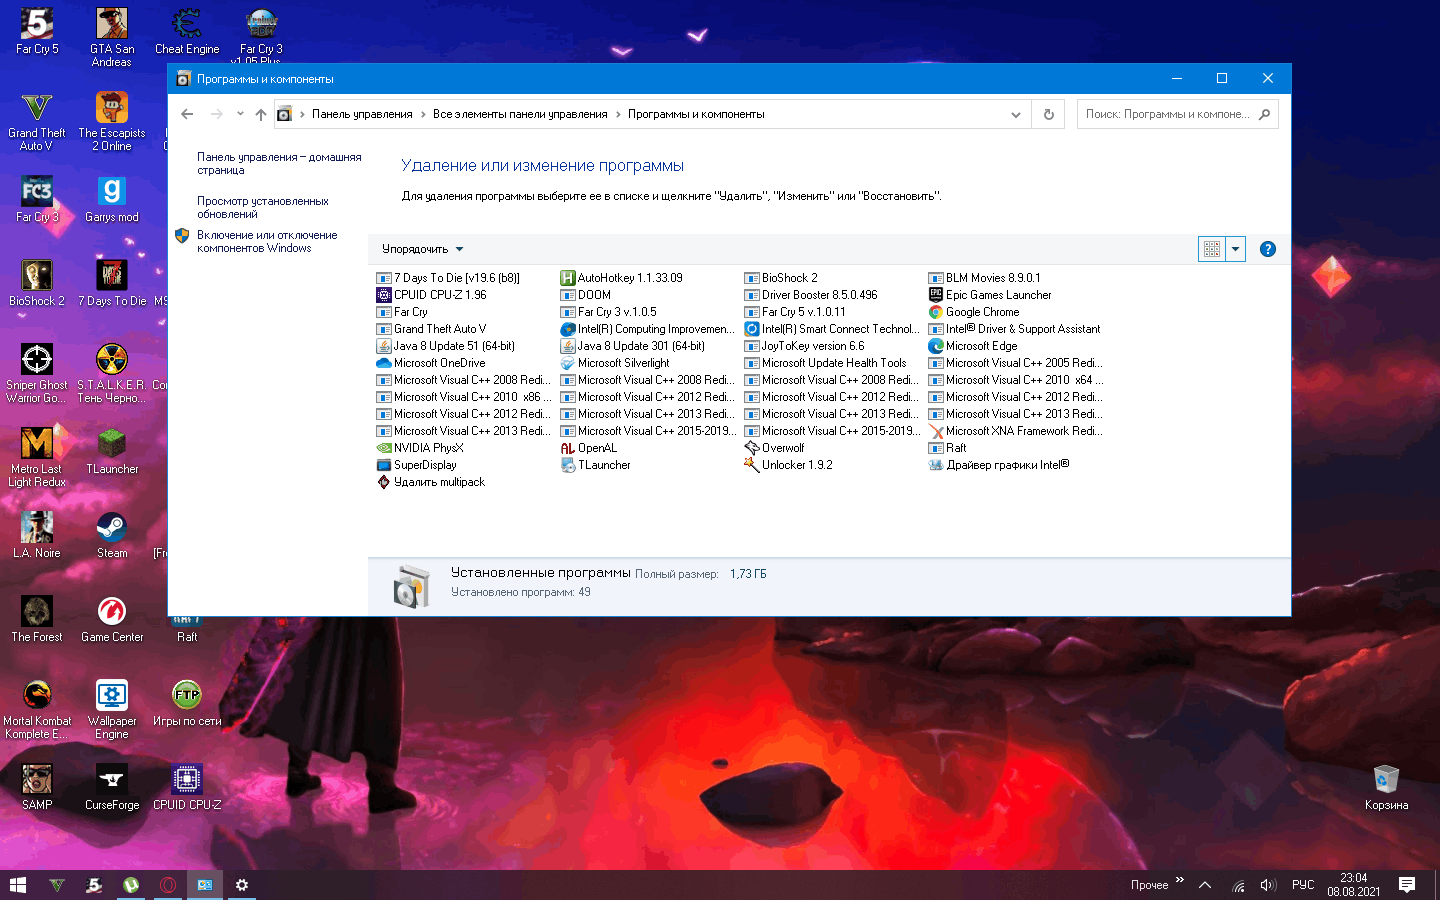Select Epic Games Launcher entry
Screen dimensions: 1440x900
[990, 295]
